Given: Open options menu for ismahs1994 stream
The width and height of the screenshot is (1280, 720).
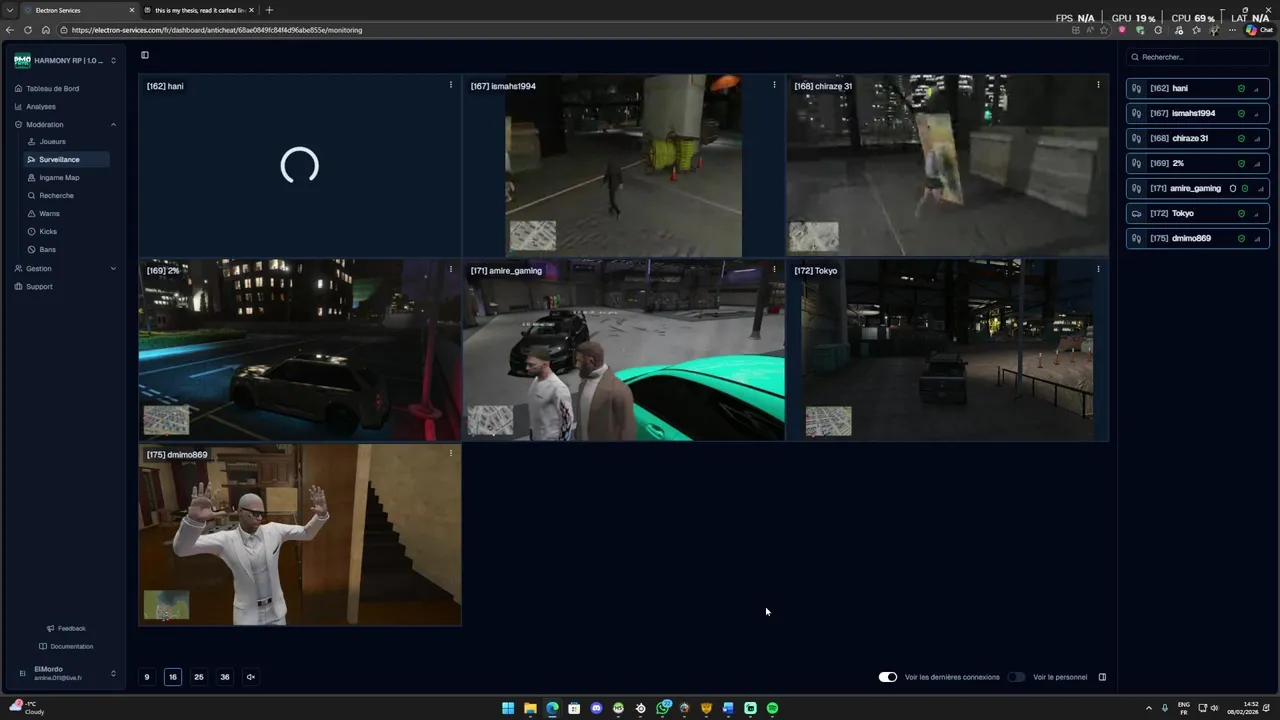Looking at the screenshot, I should (x=774, y=85).
